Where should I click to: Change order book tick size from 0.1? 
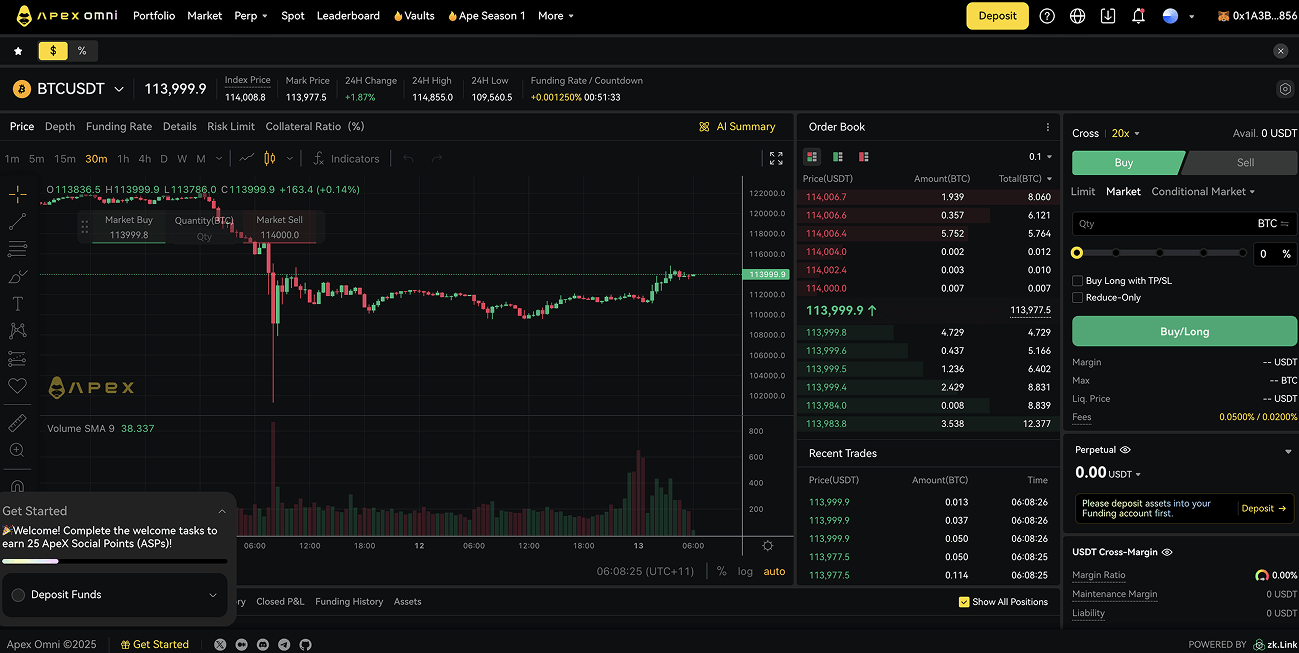coord(1036,157)
